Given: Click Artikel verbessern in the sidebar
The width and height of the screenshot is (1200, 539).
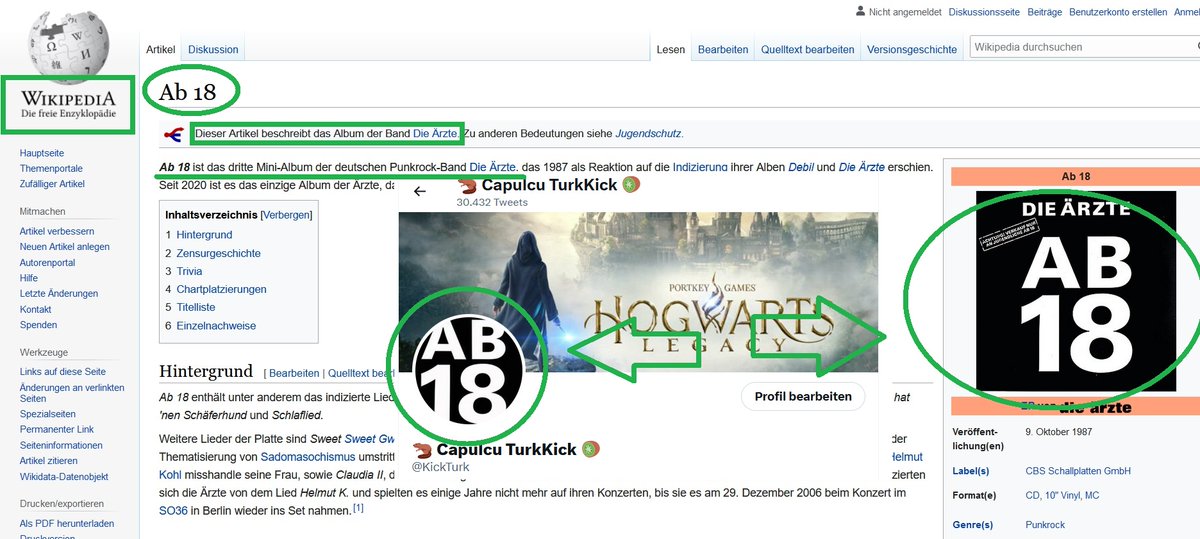Looking at the screenshot, I should pos(57,231).
